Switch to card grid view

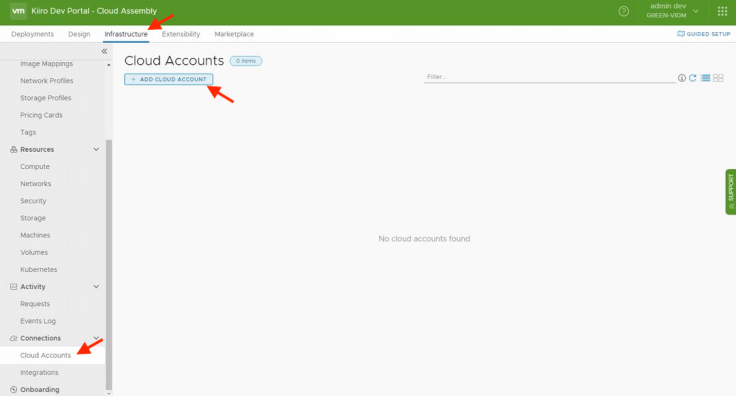(x=718, y=78)
